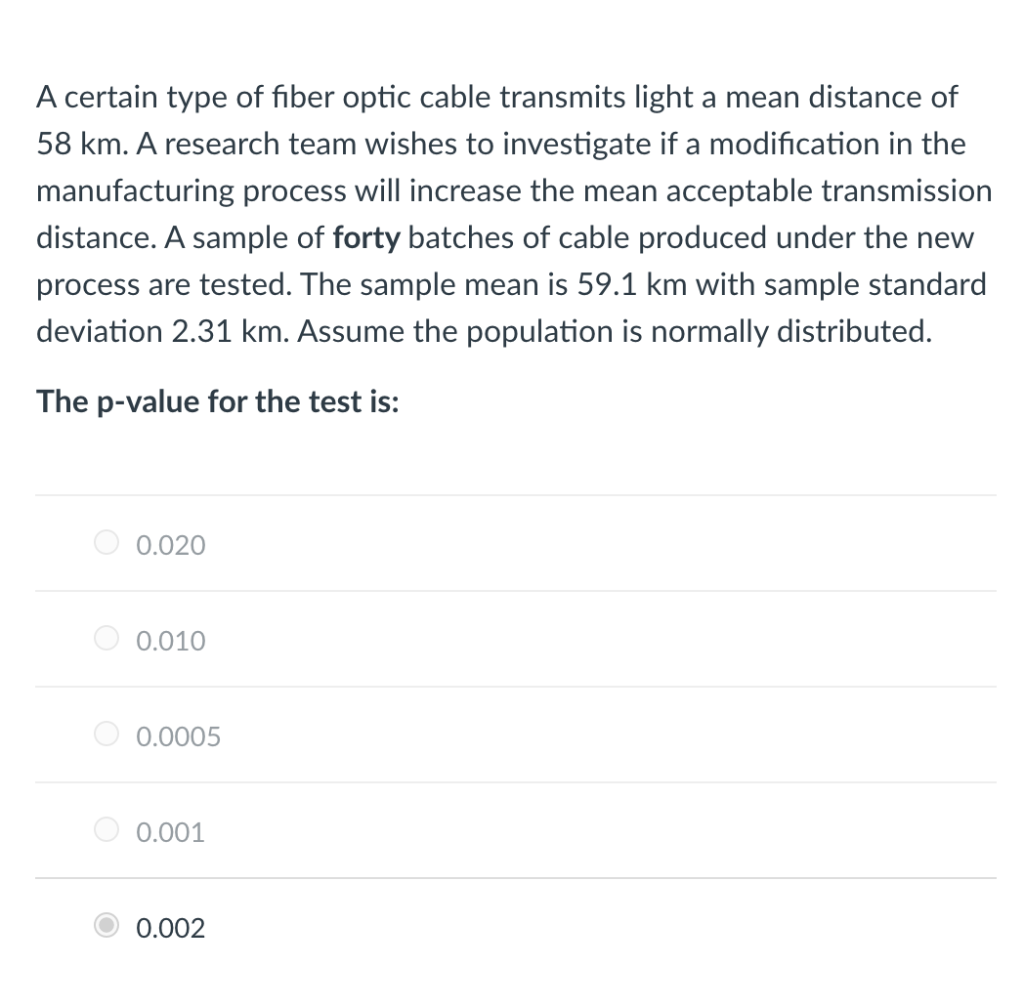The height and width of the screenshot is (1008, 1024).
Task: Click the second answer row
Action: 500,639
